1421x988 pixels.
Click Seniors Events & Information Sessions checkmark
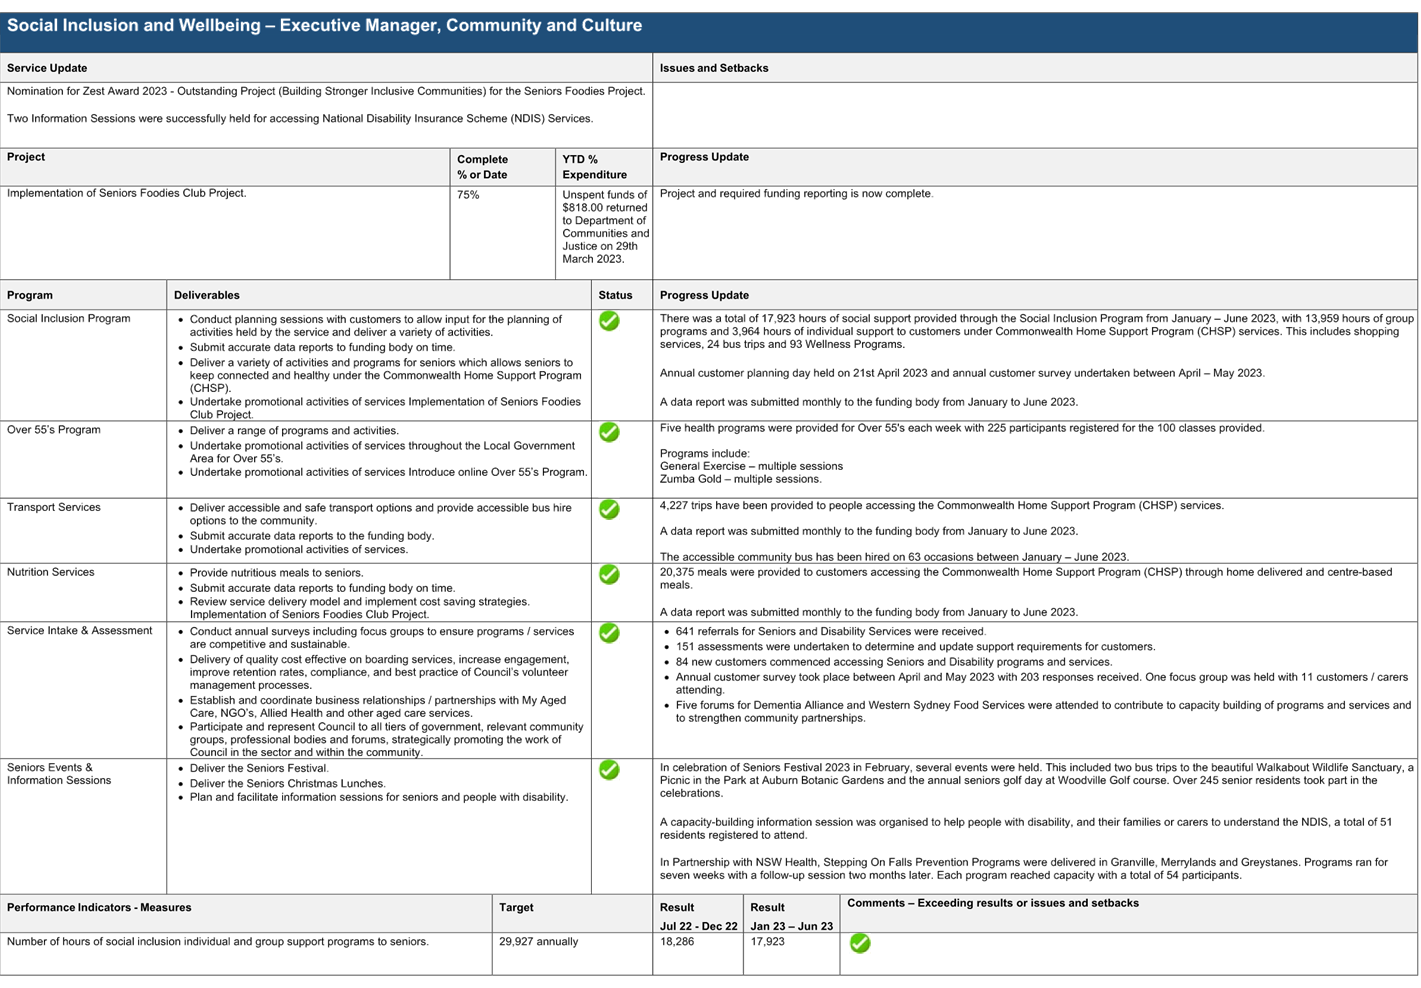click(x=609, y=770)
